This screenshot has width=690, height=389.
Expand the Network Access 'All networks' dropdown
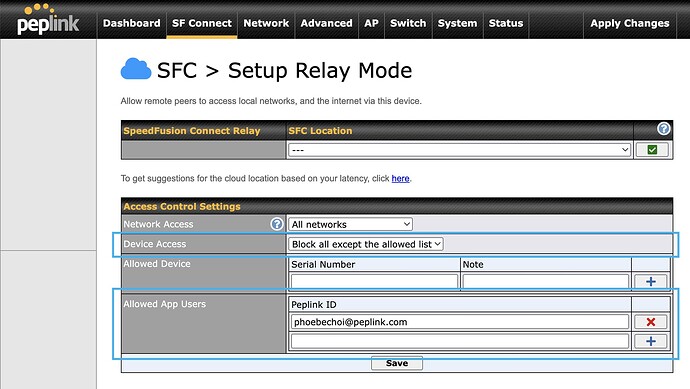tap(350, 224)
